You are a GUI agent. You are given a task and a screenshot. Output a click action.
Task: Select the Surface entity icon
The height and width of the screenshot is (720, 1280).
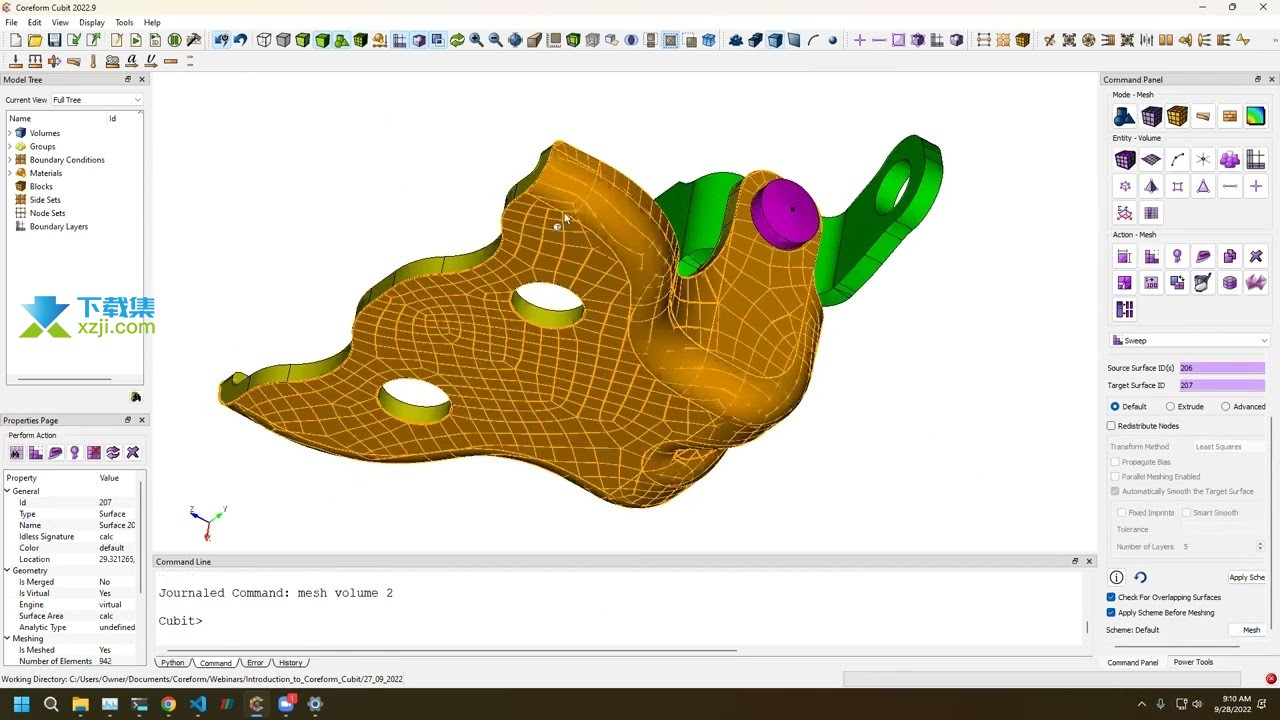click(x=1151, y=160)
